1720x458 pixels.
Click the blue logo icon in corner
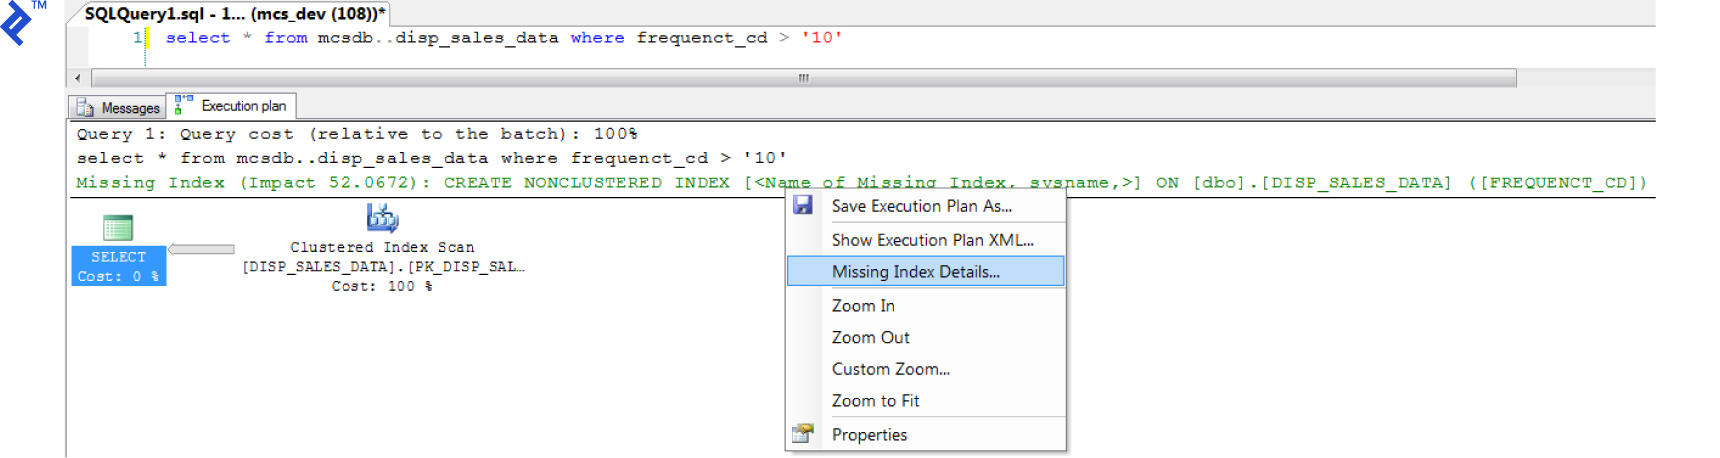(x=17, y=24)
